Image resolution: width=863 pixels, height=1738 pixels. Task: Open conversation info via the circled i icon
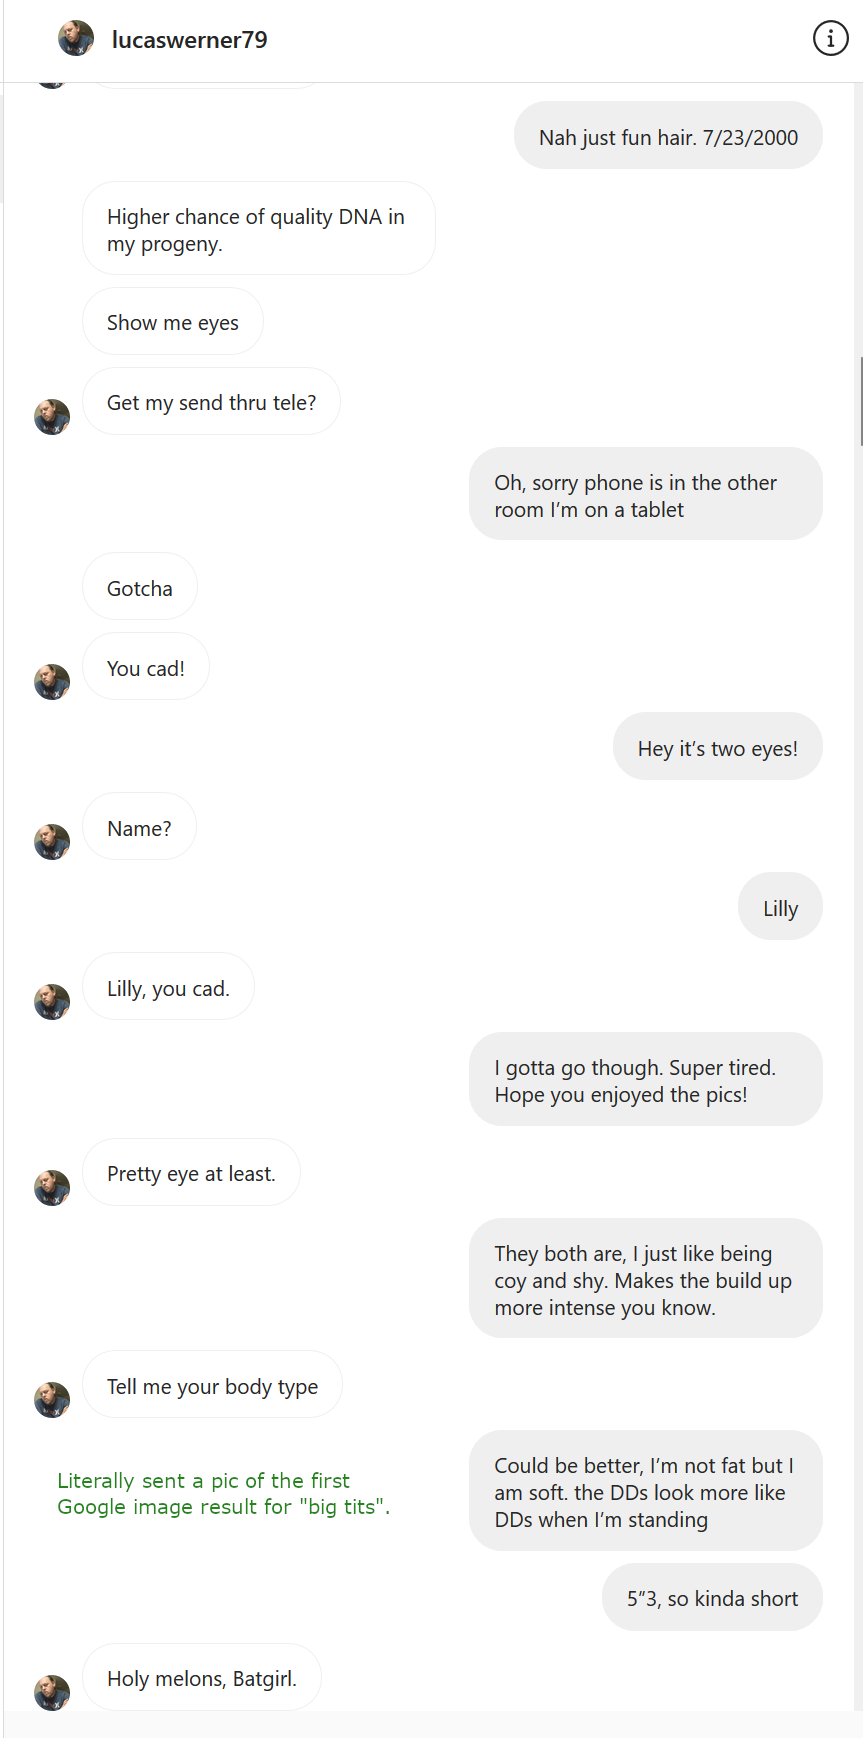pos(830,39)
